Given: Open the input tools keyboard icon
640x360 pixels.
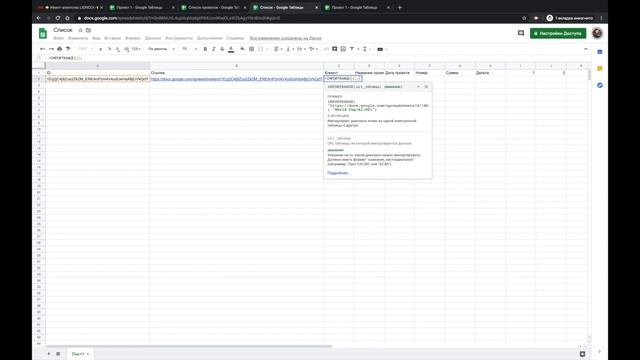Looking at the screenshot, I should point(380,49).
